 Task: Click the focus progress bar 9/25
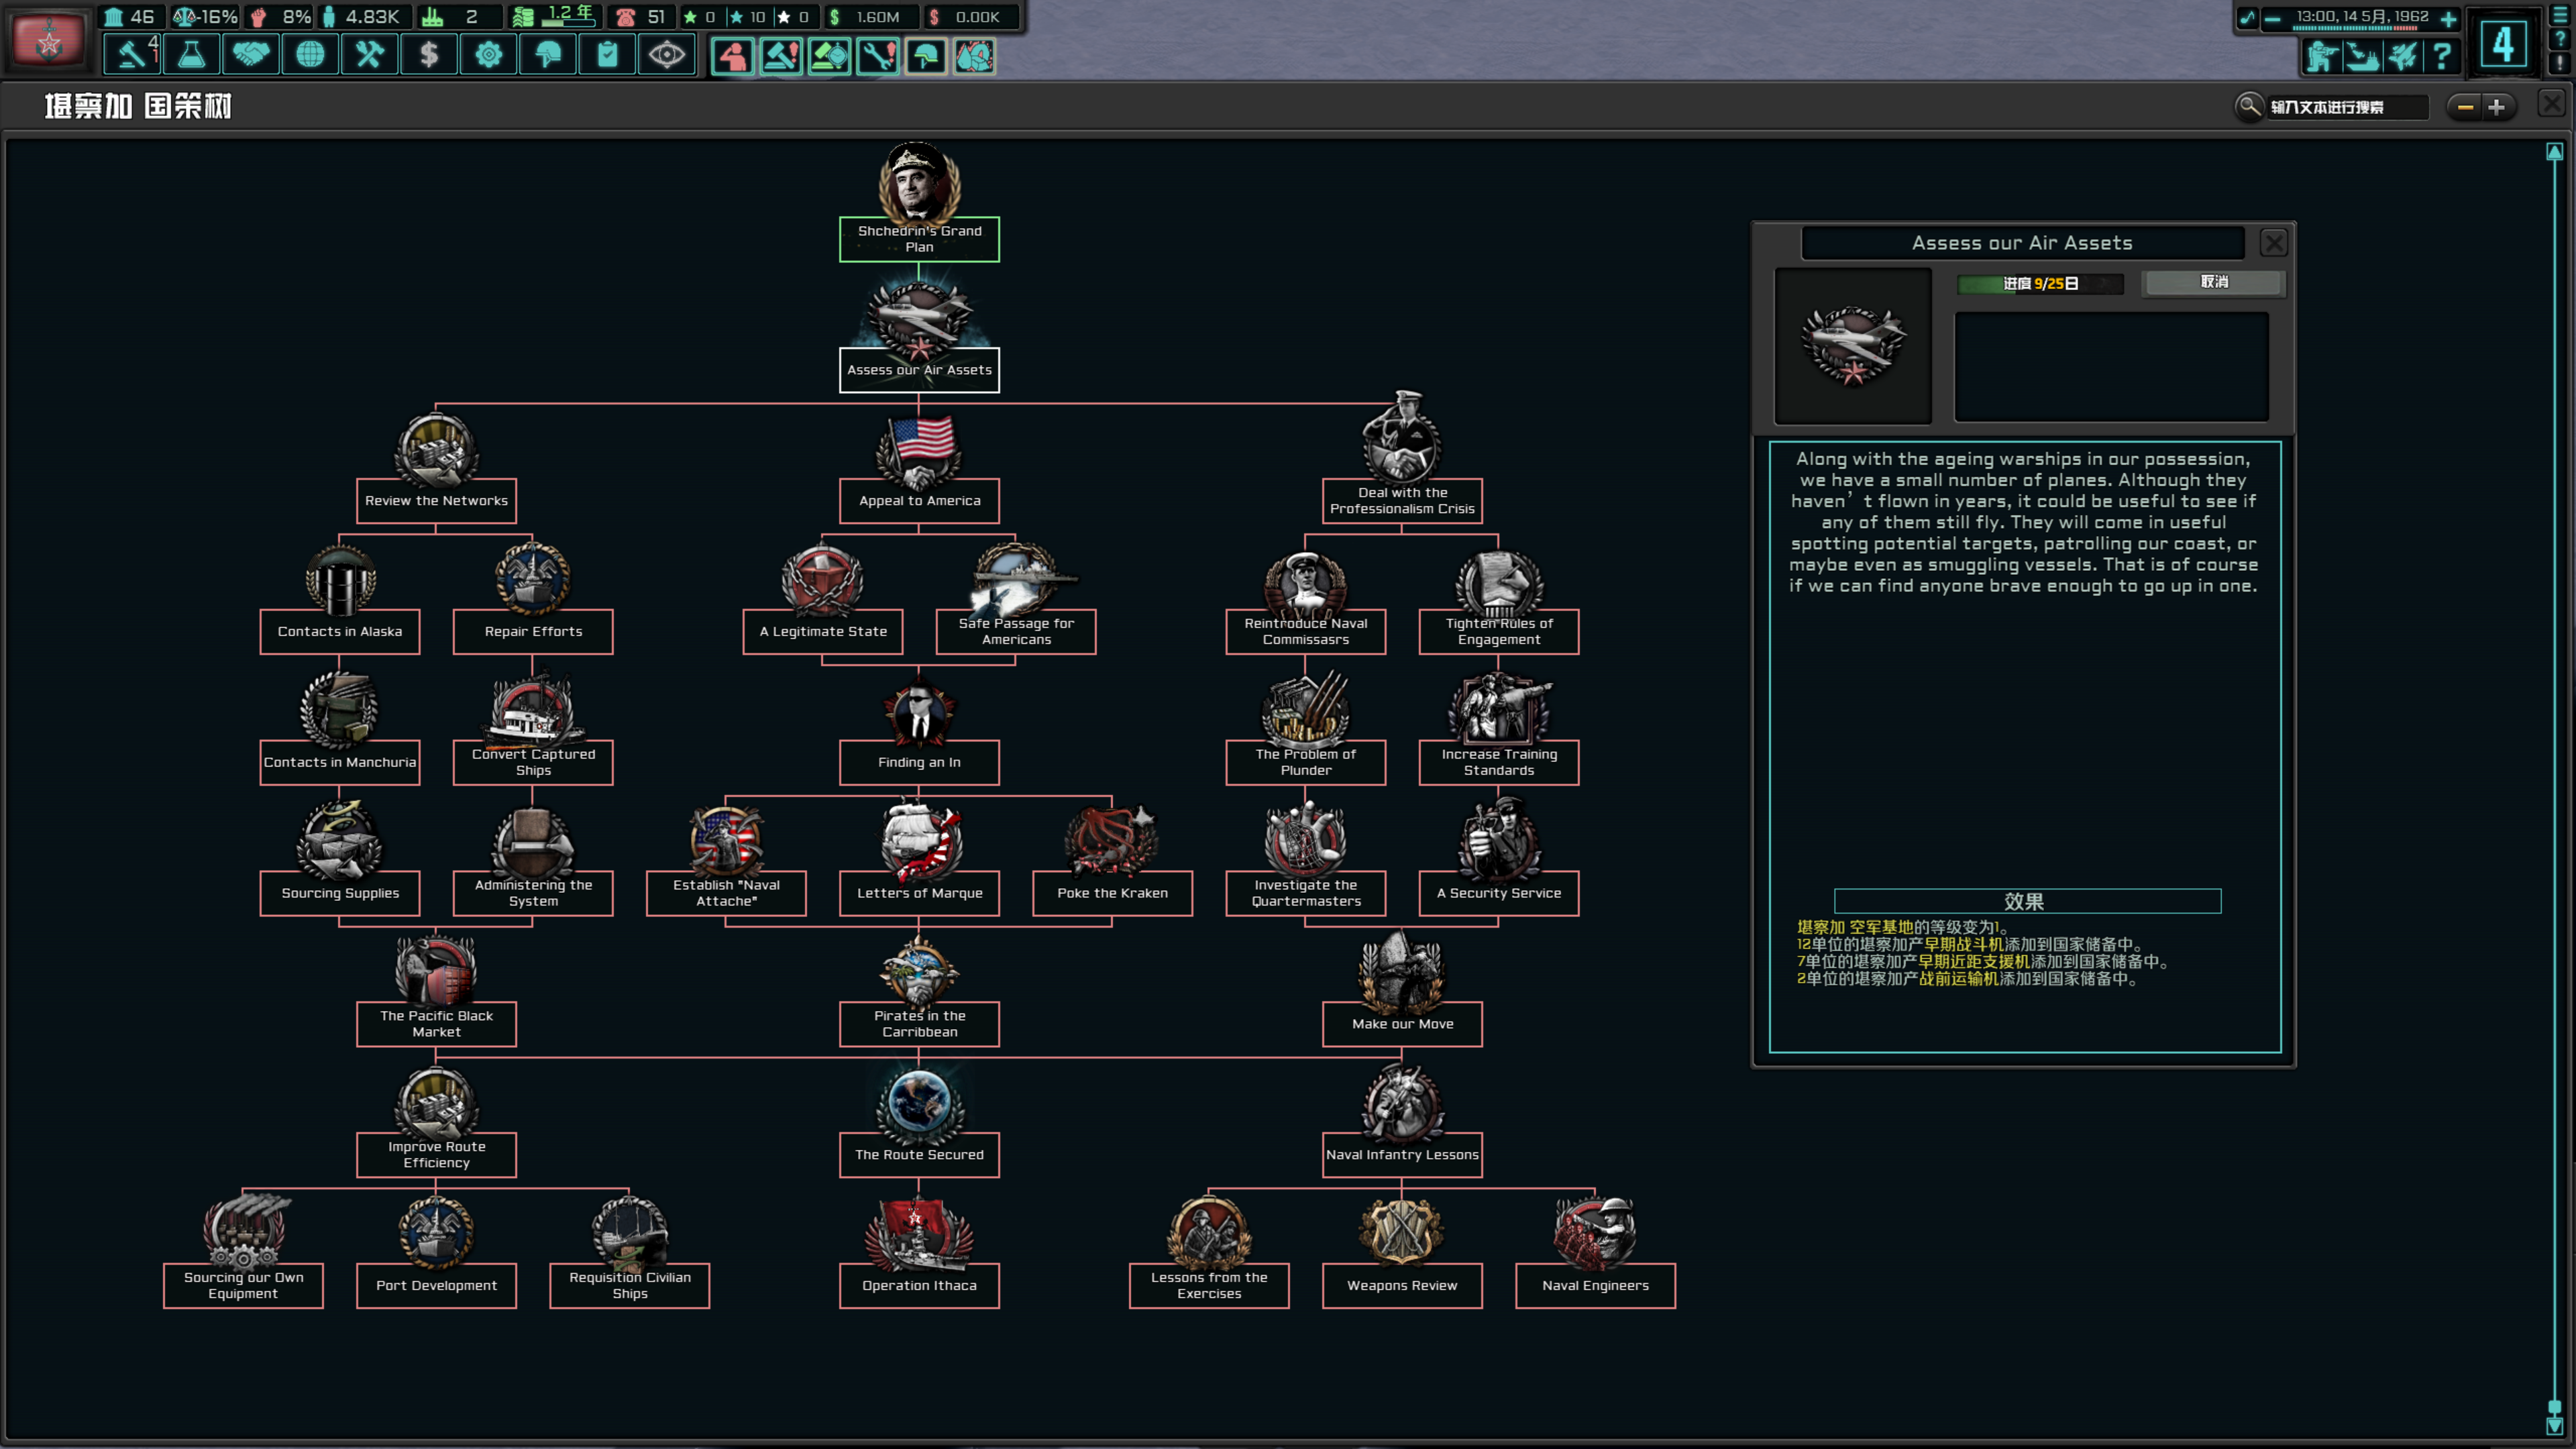(2040, 284)
